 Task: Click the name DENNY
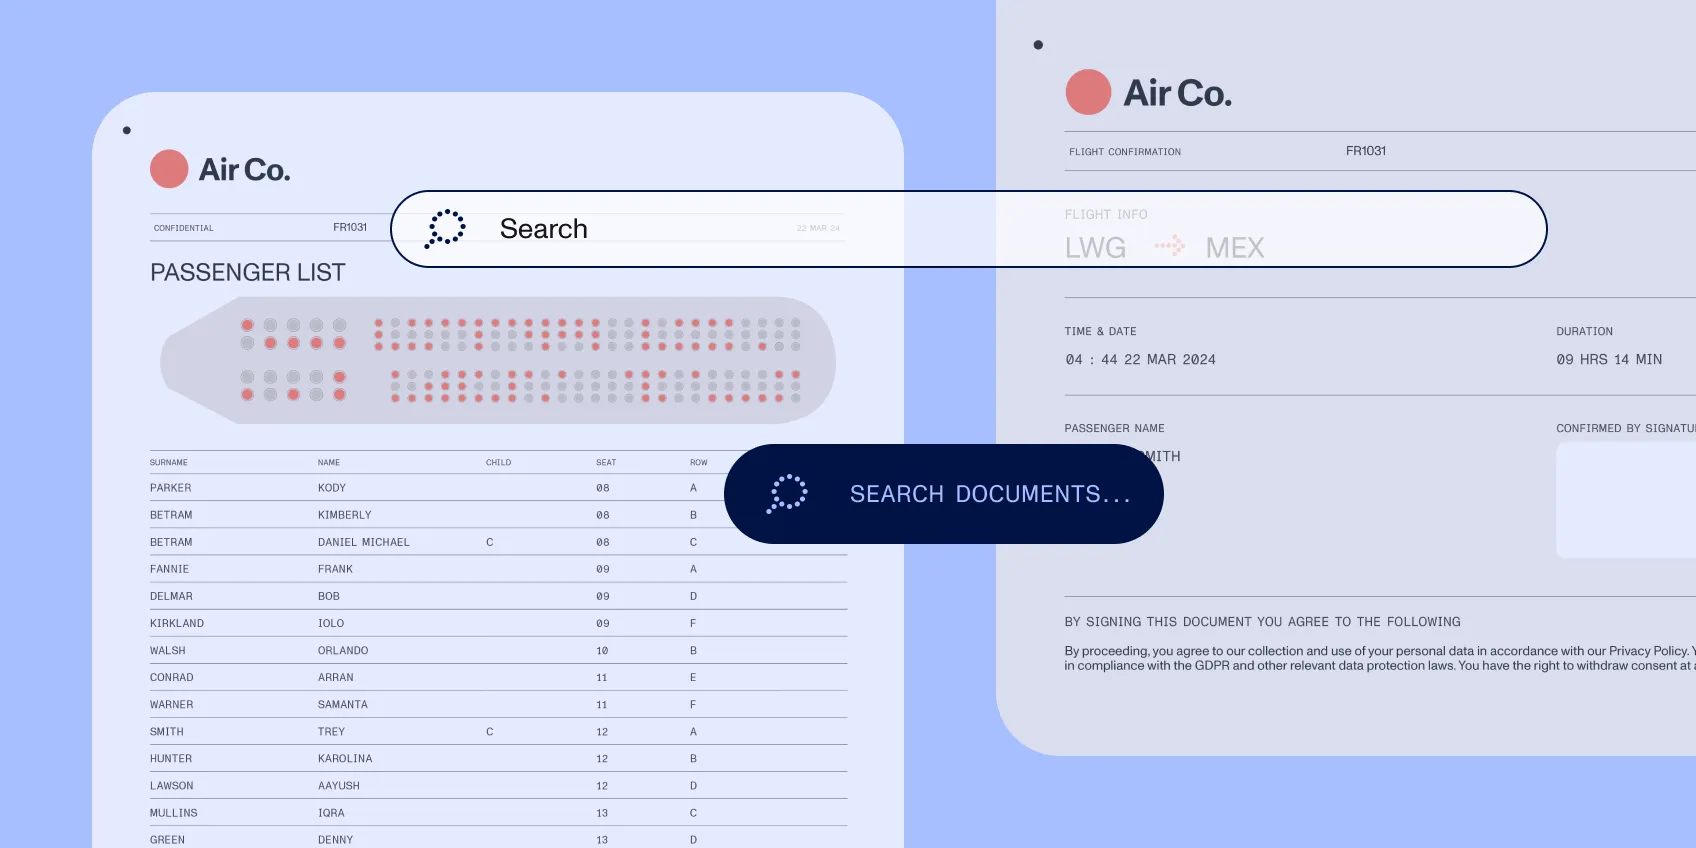pos(335,840)
